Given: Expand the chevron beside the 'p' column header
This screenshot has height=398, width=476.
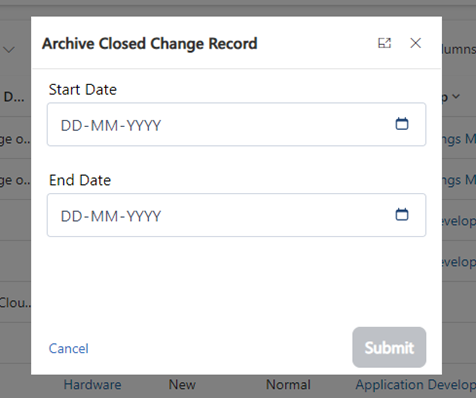Looking at the screenshot, I should (456, 97).
